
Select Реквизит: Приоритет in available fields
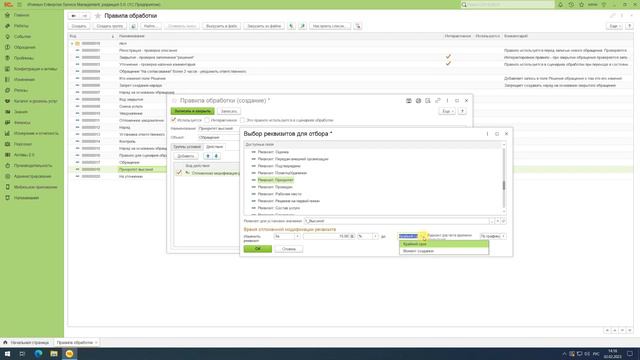pyautogui.click(x=276, y=180)
